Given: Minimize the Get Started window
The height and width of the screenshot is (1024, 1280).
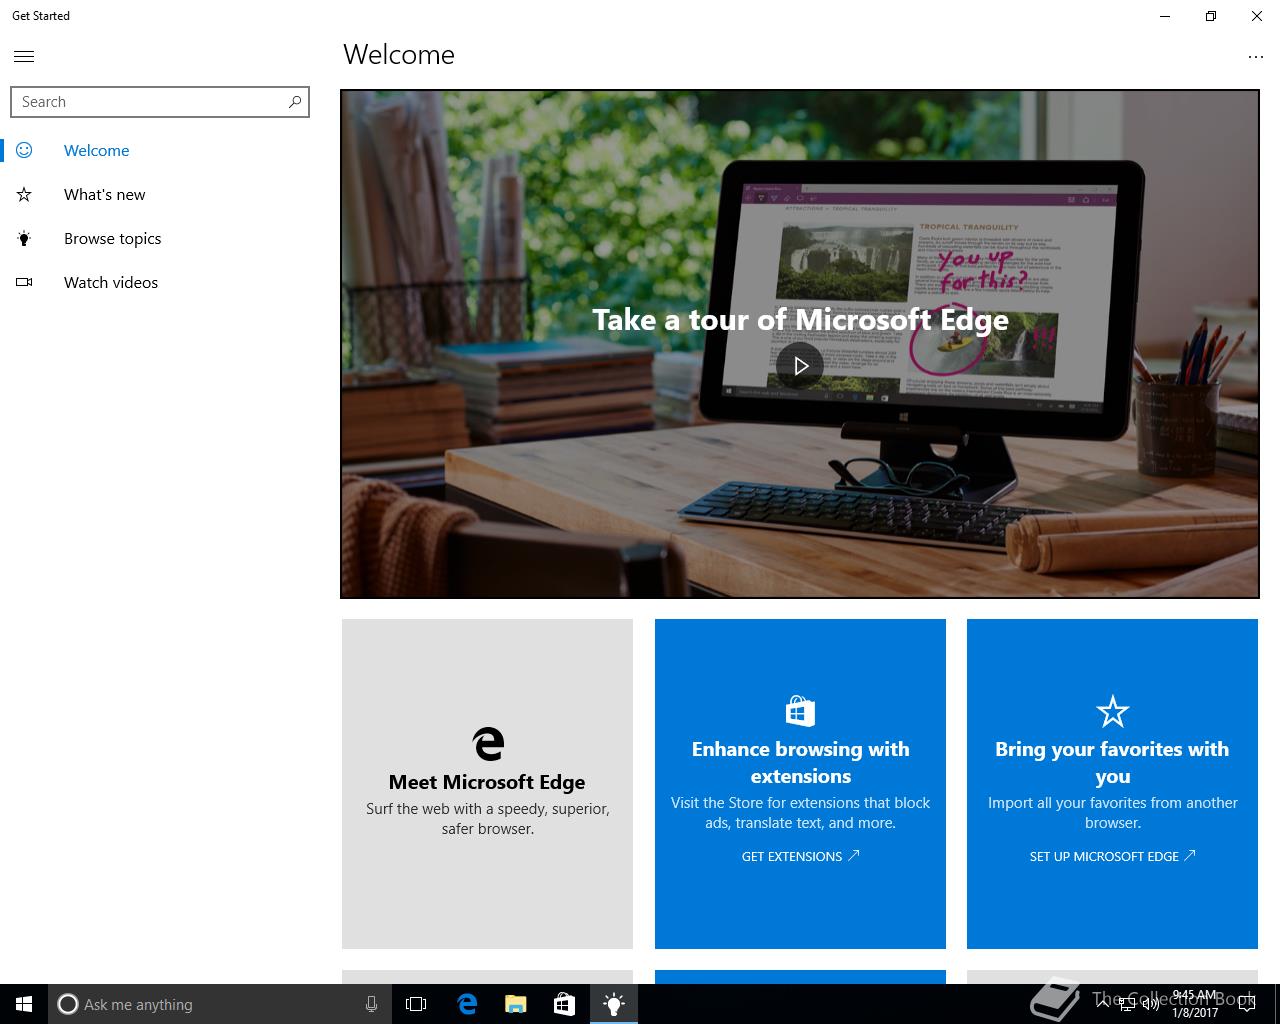Looking at the screenshot, I should tap(1165, 16).
